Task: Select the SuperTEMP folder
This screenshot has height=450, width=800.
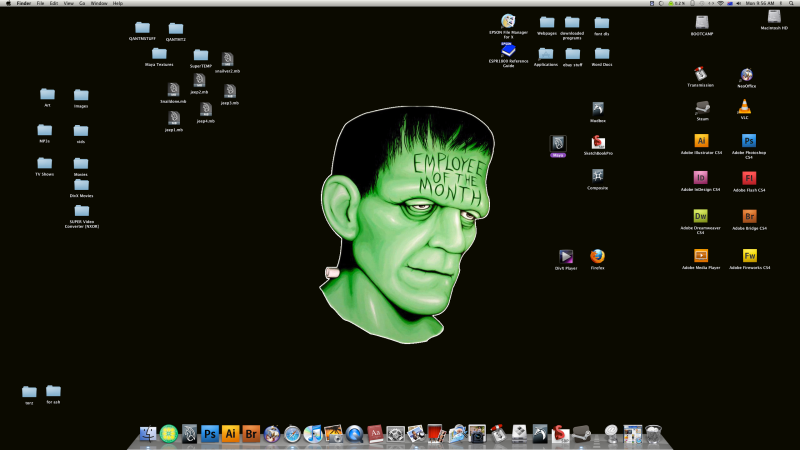Action: 201,55
